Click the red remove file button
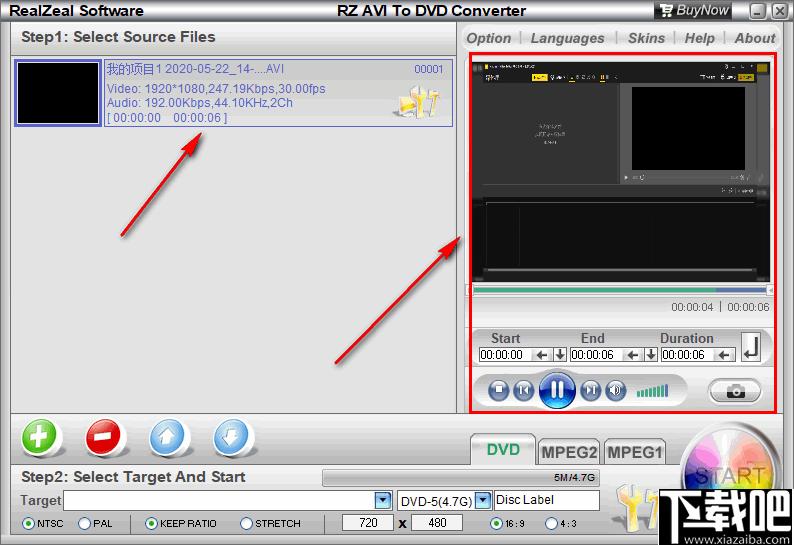This screenshot has width=794, height=545. 103,436
